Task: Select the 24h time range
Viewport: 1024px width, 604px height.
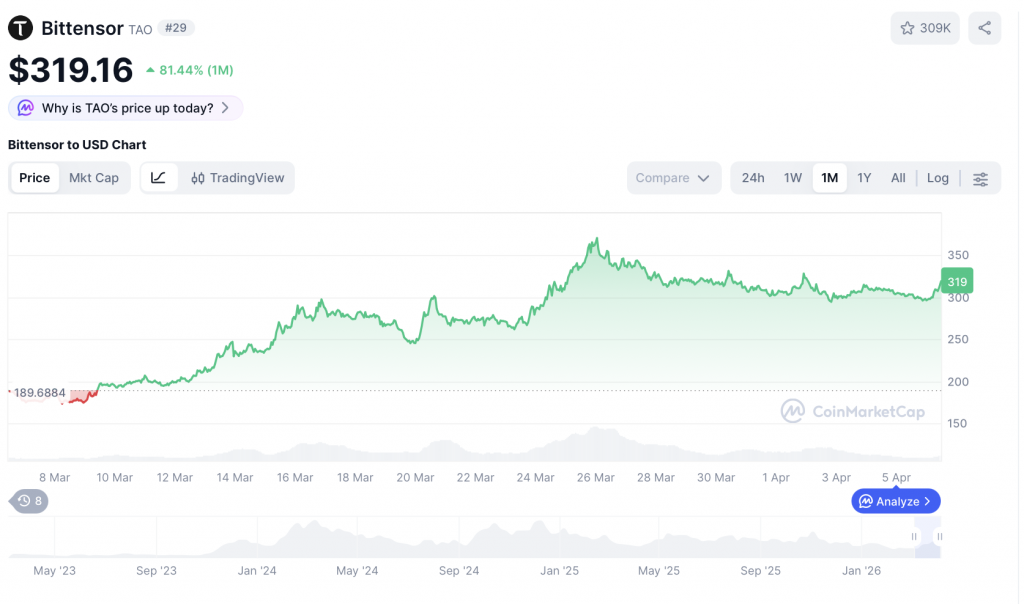Action: click(753, 178)
